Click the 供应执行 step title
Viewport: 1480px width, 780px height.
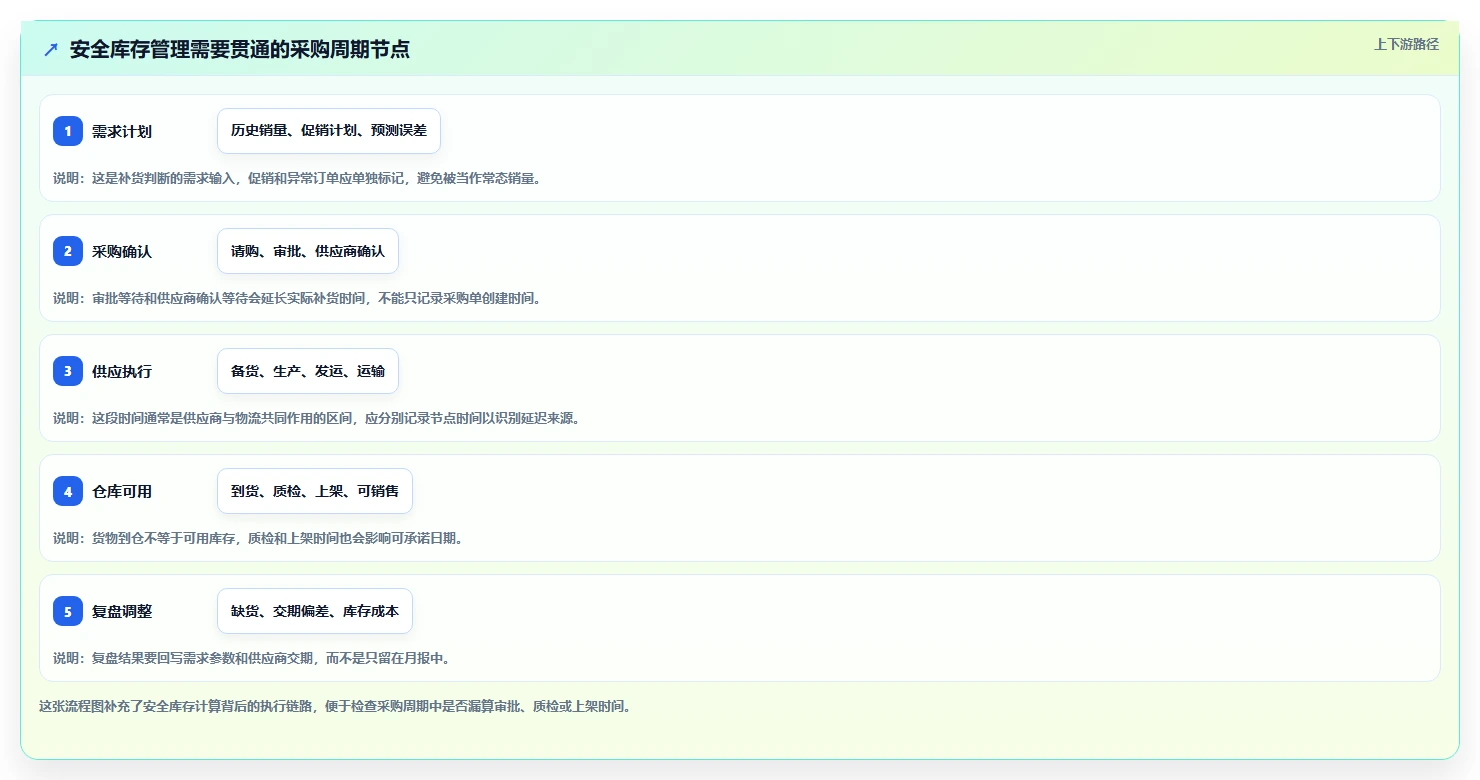coord(122,371)
